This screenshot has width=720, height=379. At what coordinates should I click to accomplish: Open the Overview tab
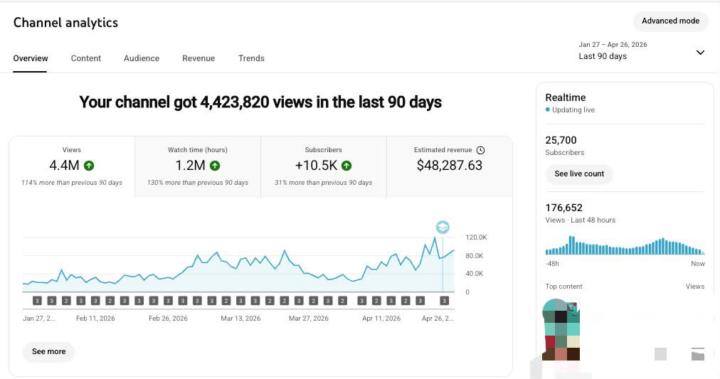[30, 58]
